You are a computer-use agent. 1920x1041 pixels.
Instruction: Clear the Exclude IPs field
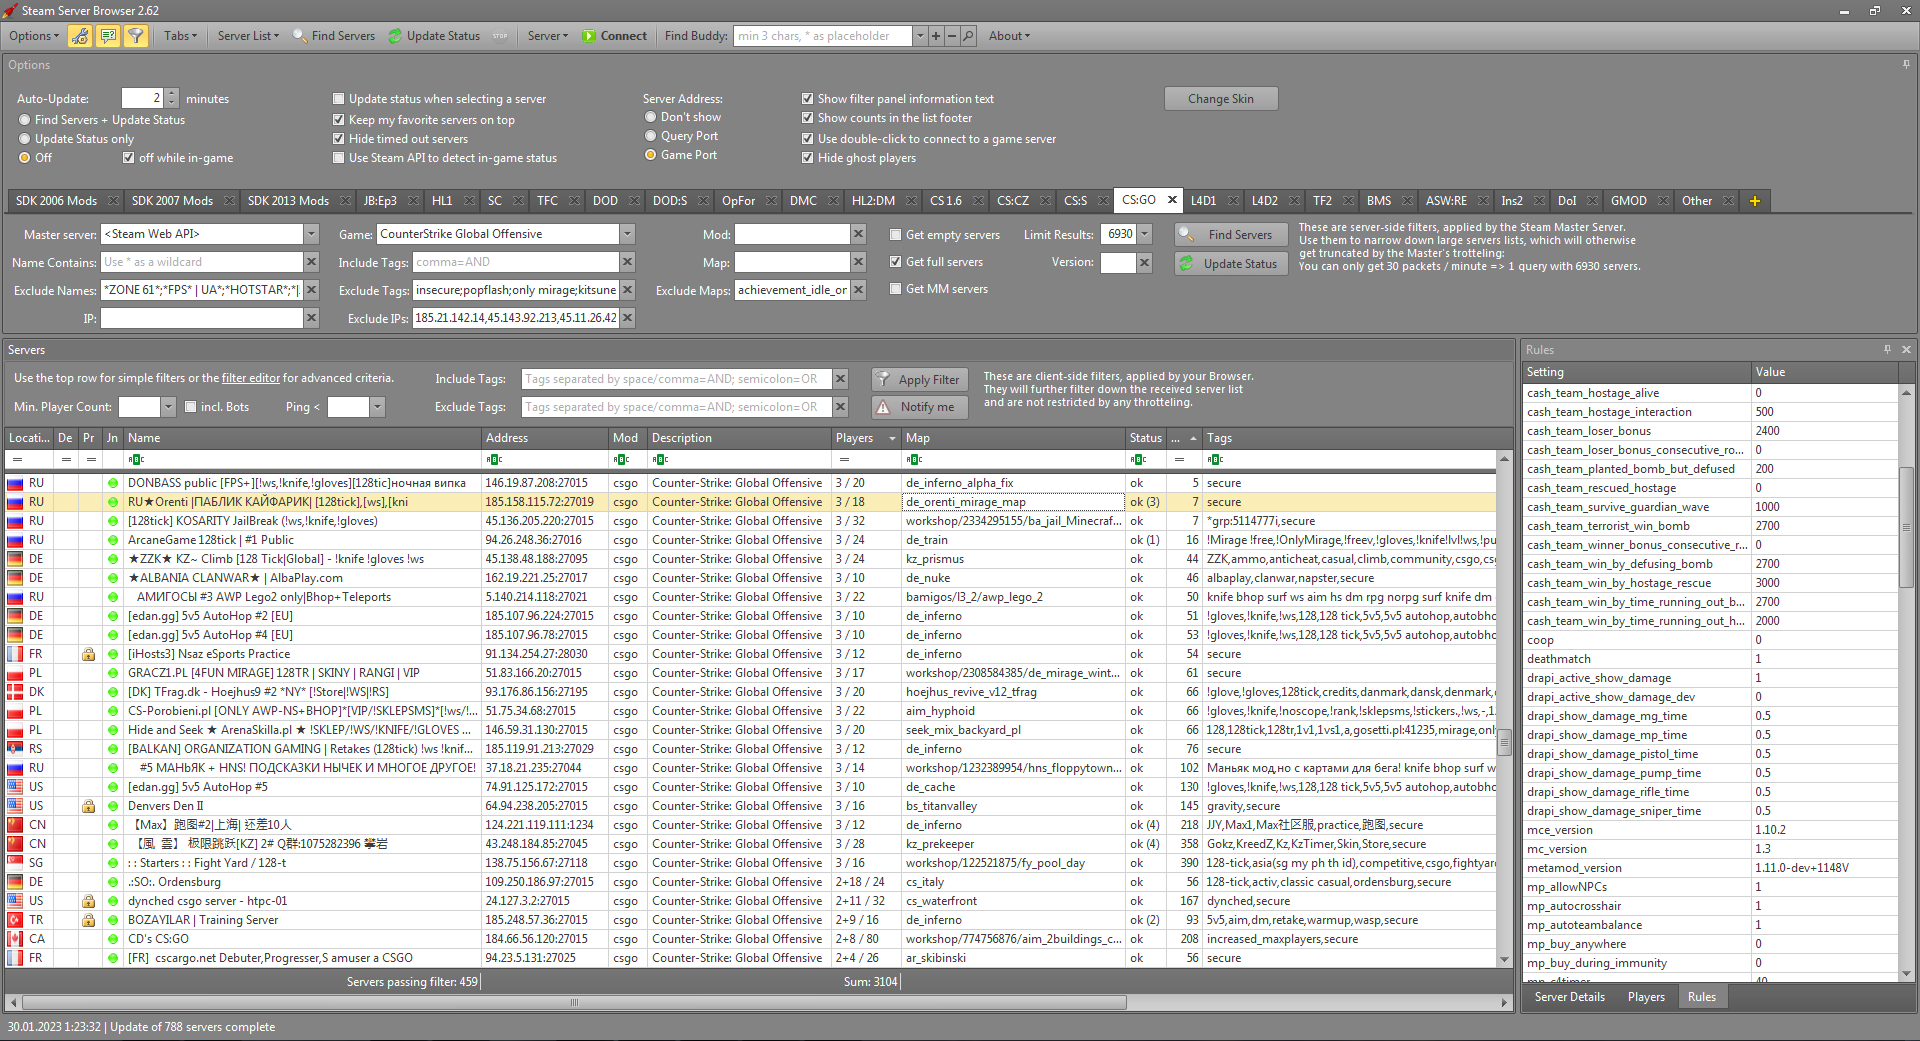627,318
